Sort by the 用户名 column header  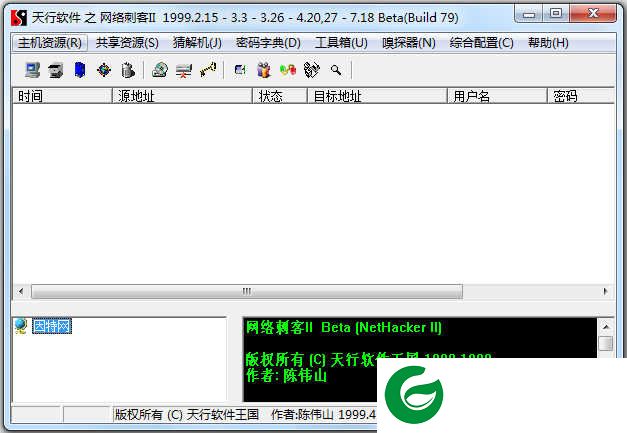point(497,96)
